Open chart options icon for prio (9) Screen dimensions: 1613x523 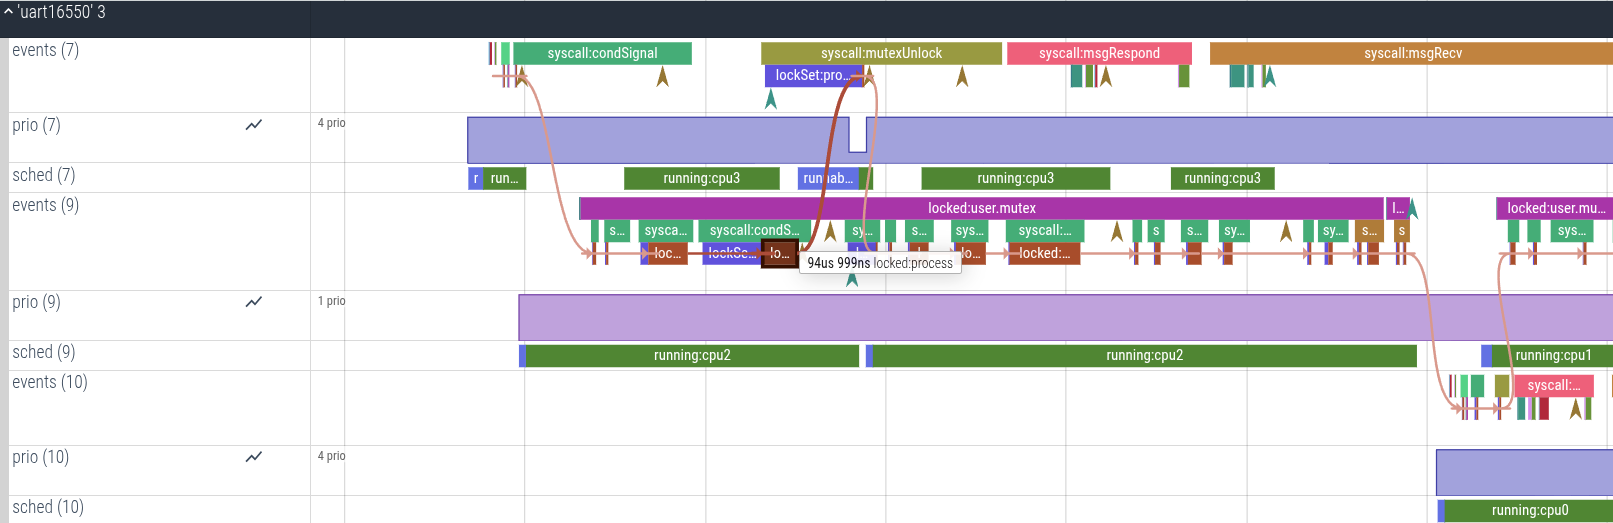(x=254, y=302)
